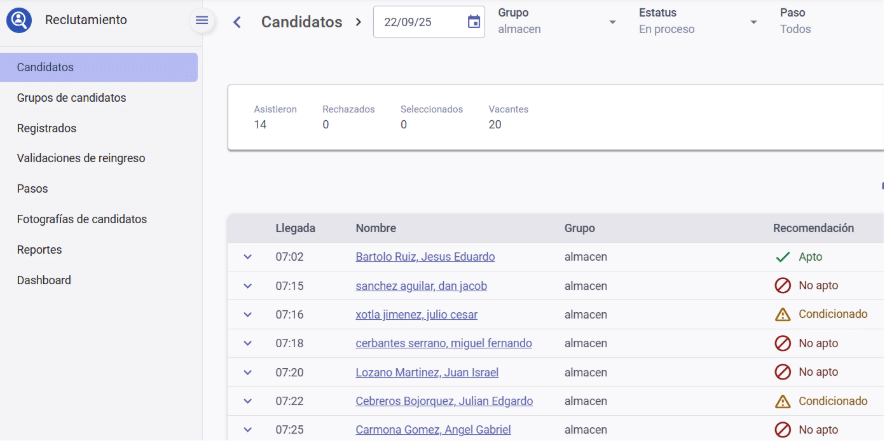Go to next day with right arrow

click(358, 22)
